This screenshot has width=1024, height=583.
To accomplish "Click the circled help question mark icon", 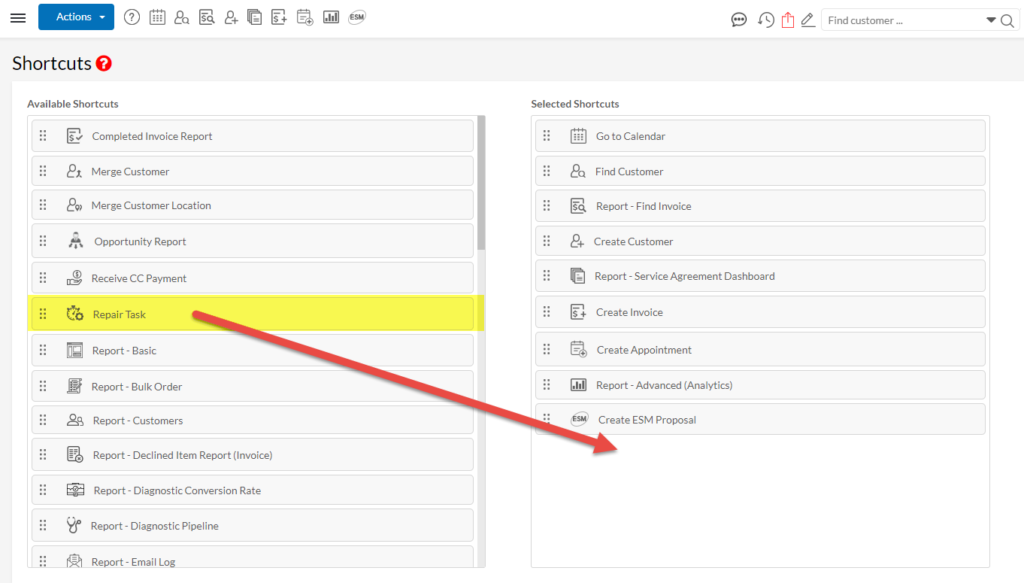I will point(132,16).
